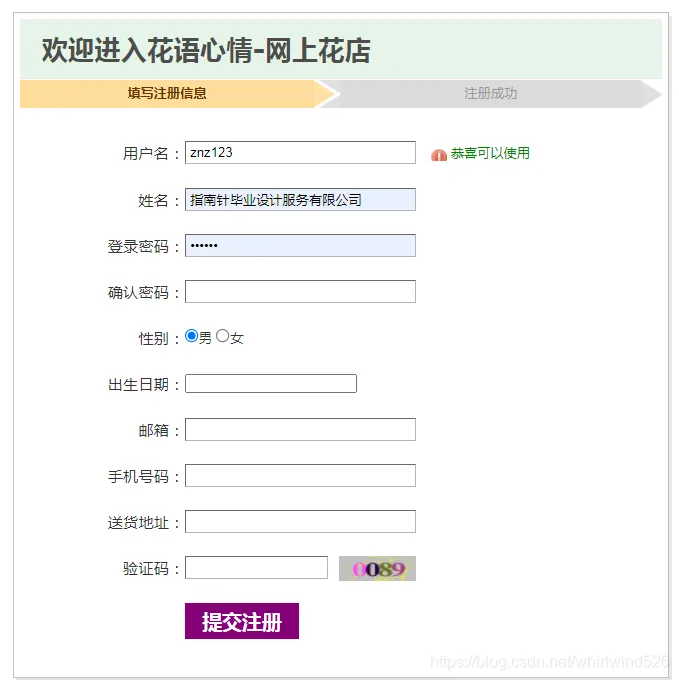Viewport: 679px width, 680px height.
Task: Switch to the 注册成功 step tab
Action: coord(490,93)
